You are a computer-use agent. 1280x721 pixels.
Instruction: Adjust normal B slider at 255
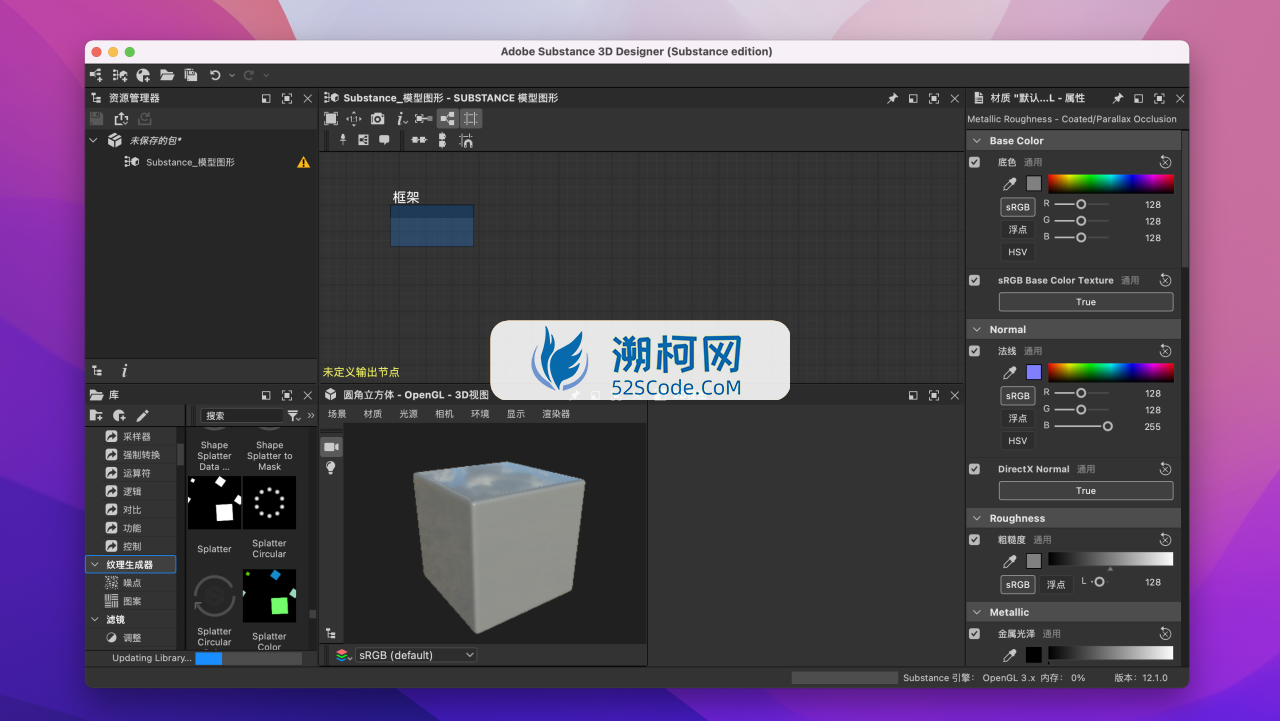coord(1107,426)
